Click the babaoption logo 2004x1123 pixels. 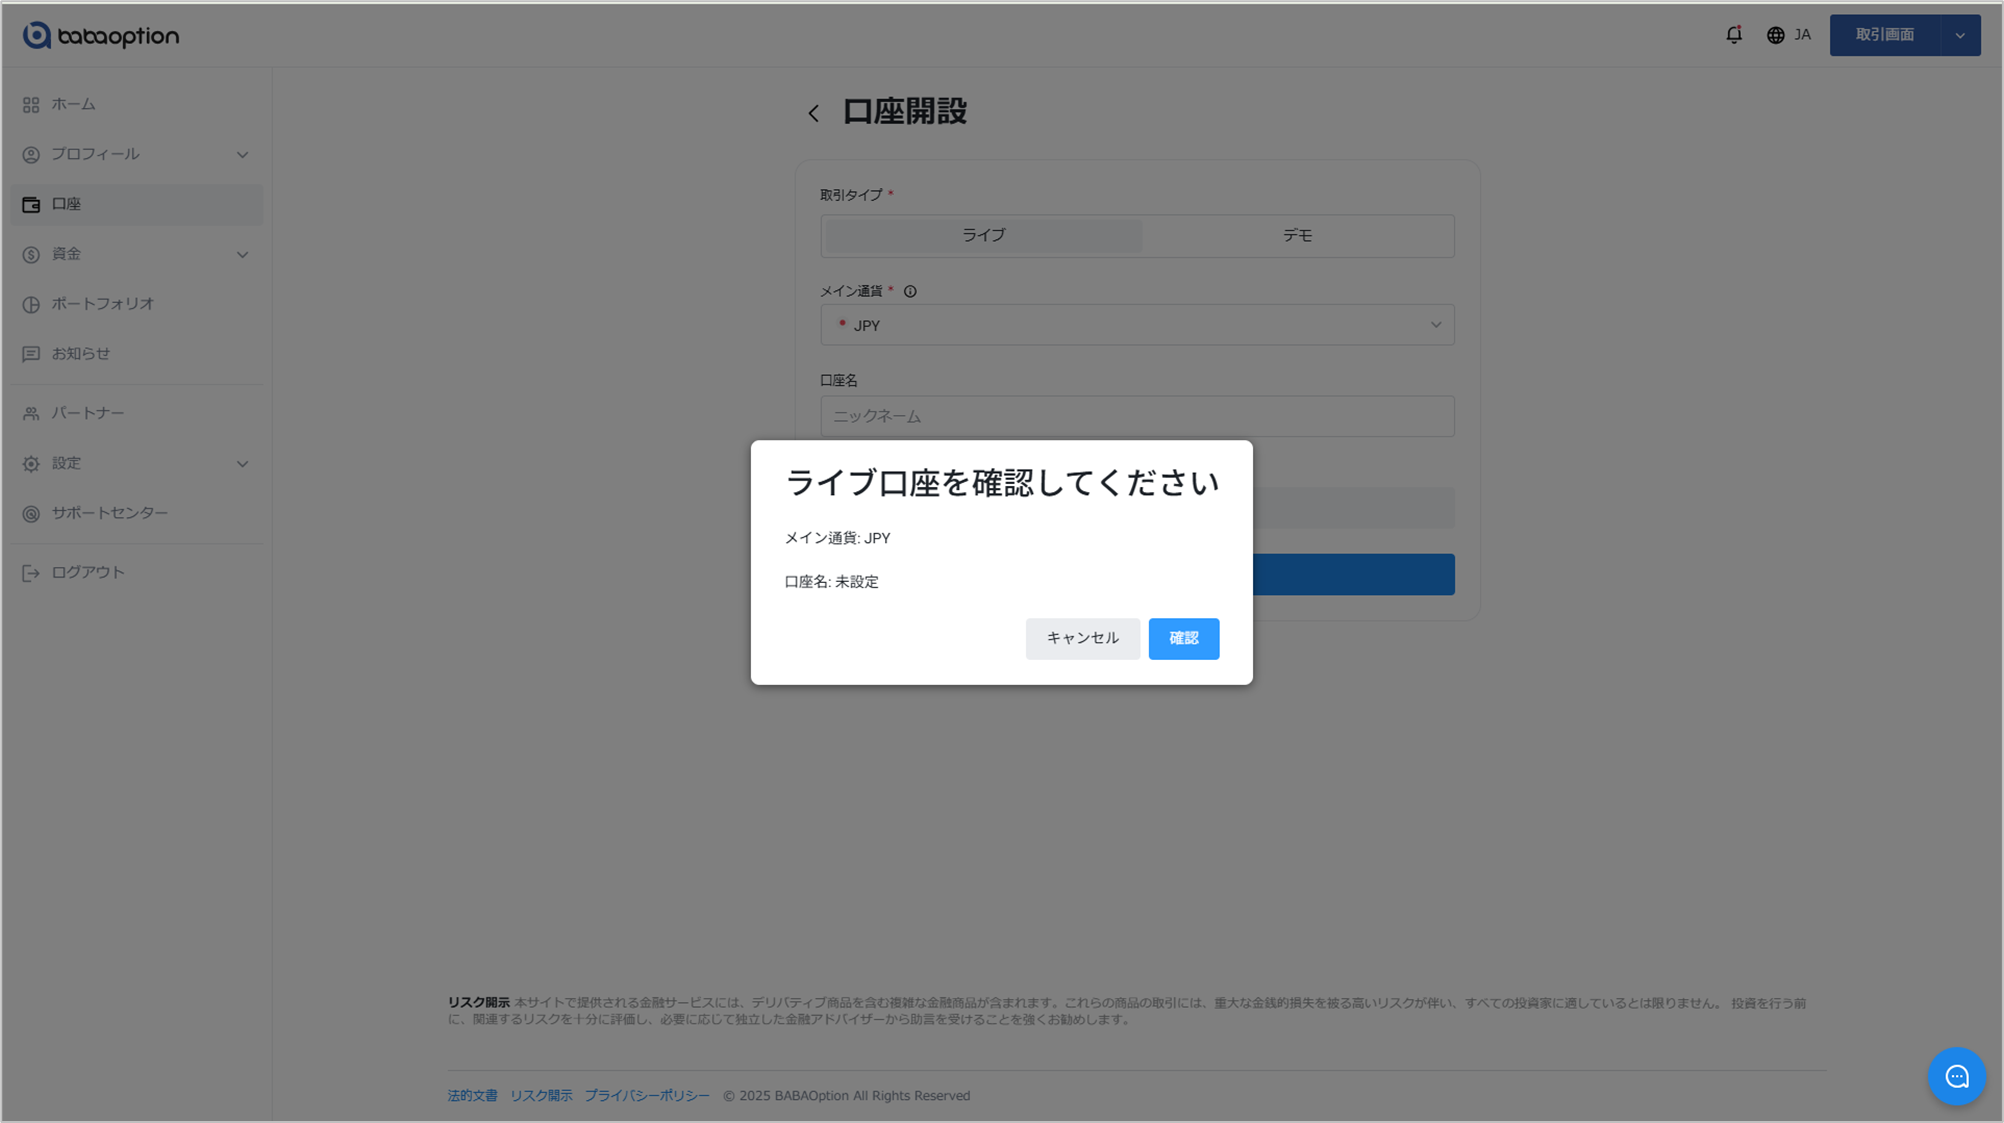tap(101, 36)
